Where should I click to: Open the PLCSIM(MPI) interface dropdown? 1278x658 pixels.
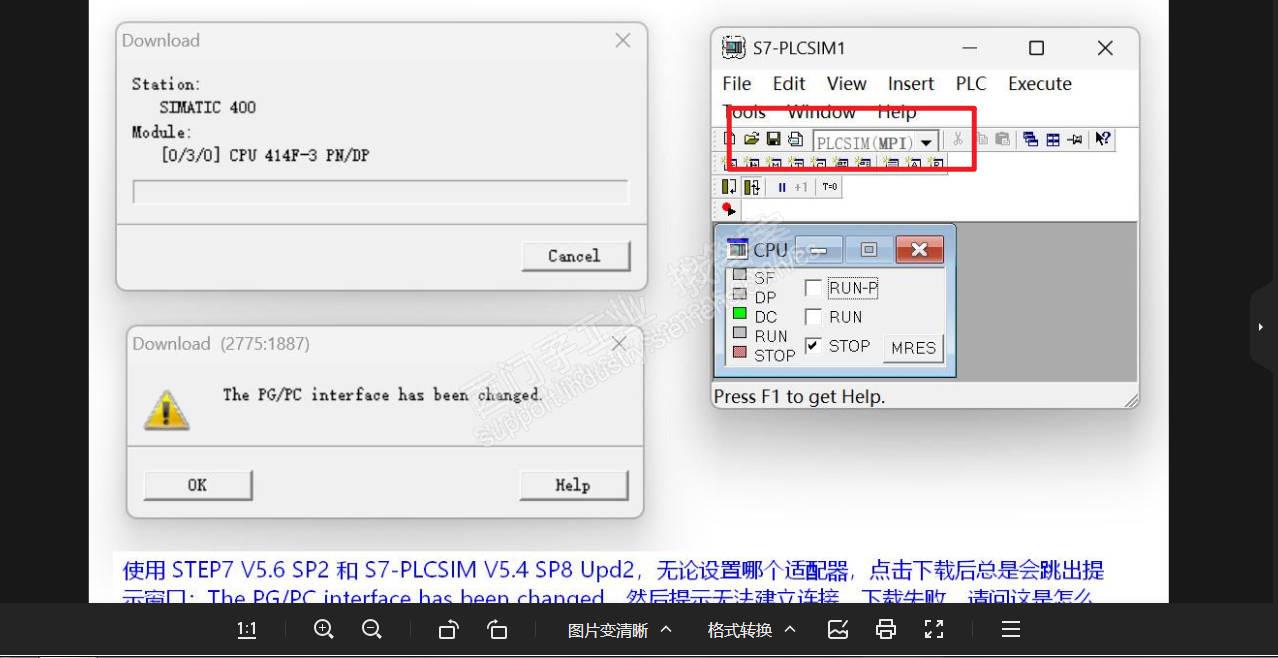926,143
